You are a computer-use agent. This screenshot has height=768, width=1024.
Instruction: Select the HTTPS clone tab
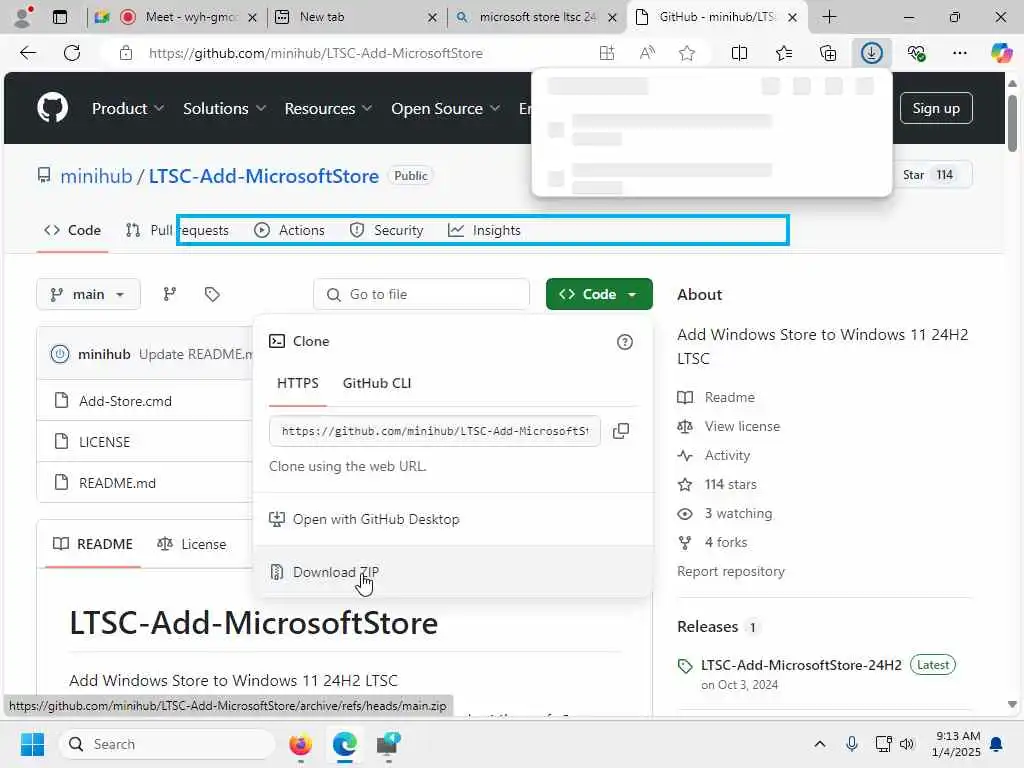pyautogui.click(x=298, y=383)
